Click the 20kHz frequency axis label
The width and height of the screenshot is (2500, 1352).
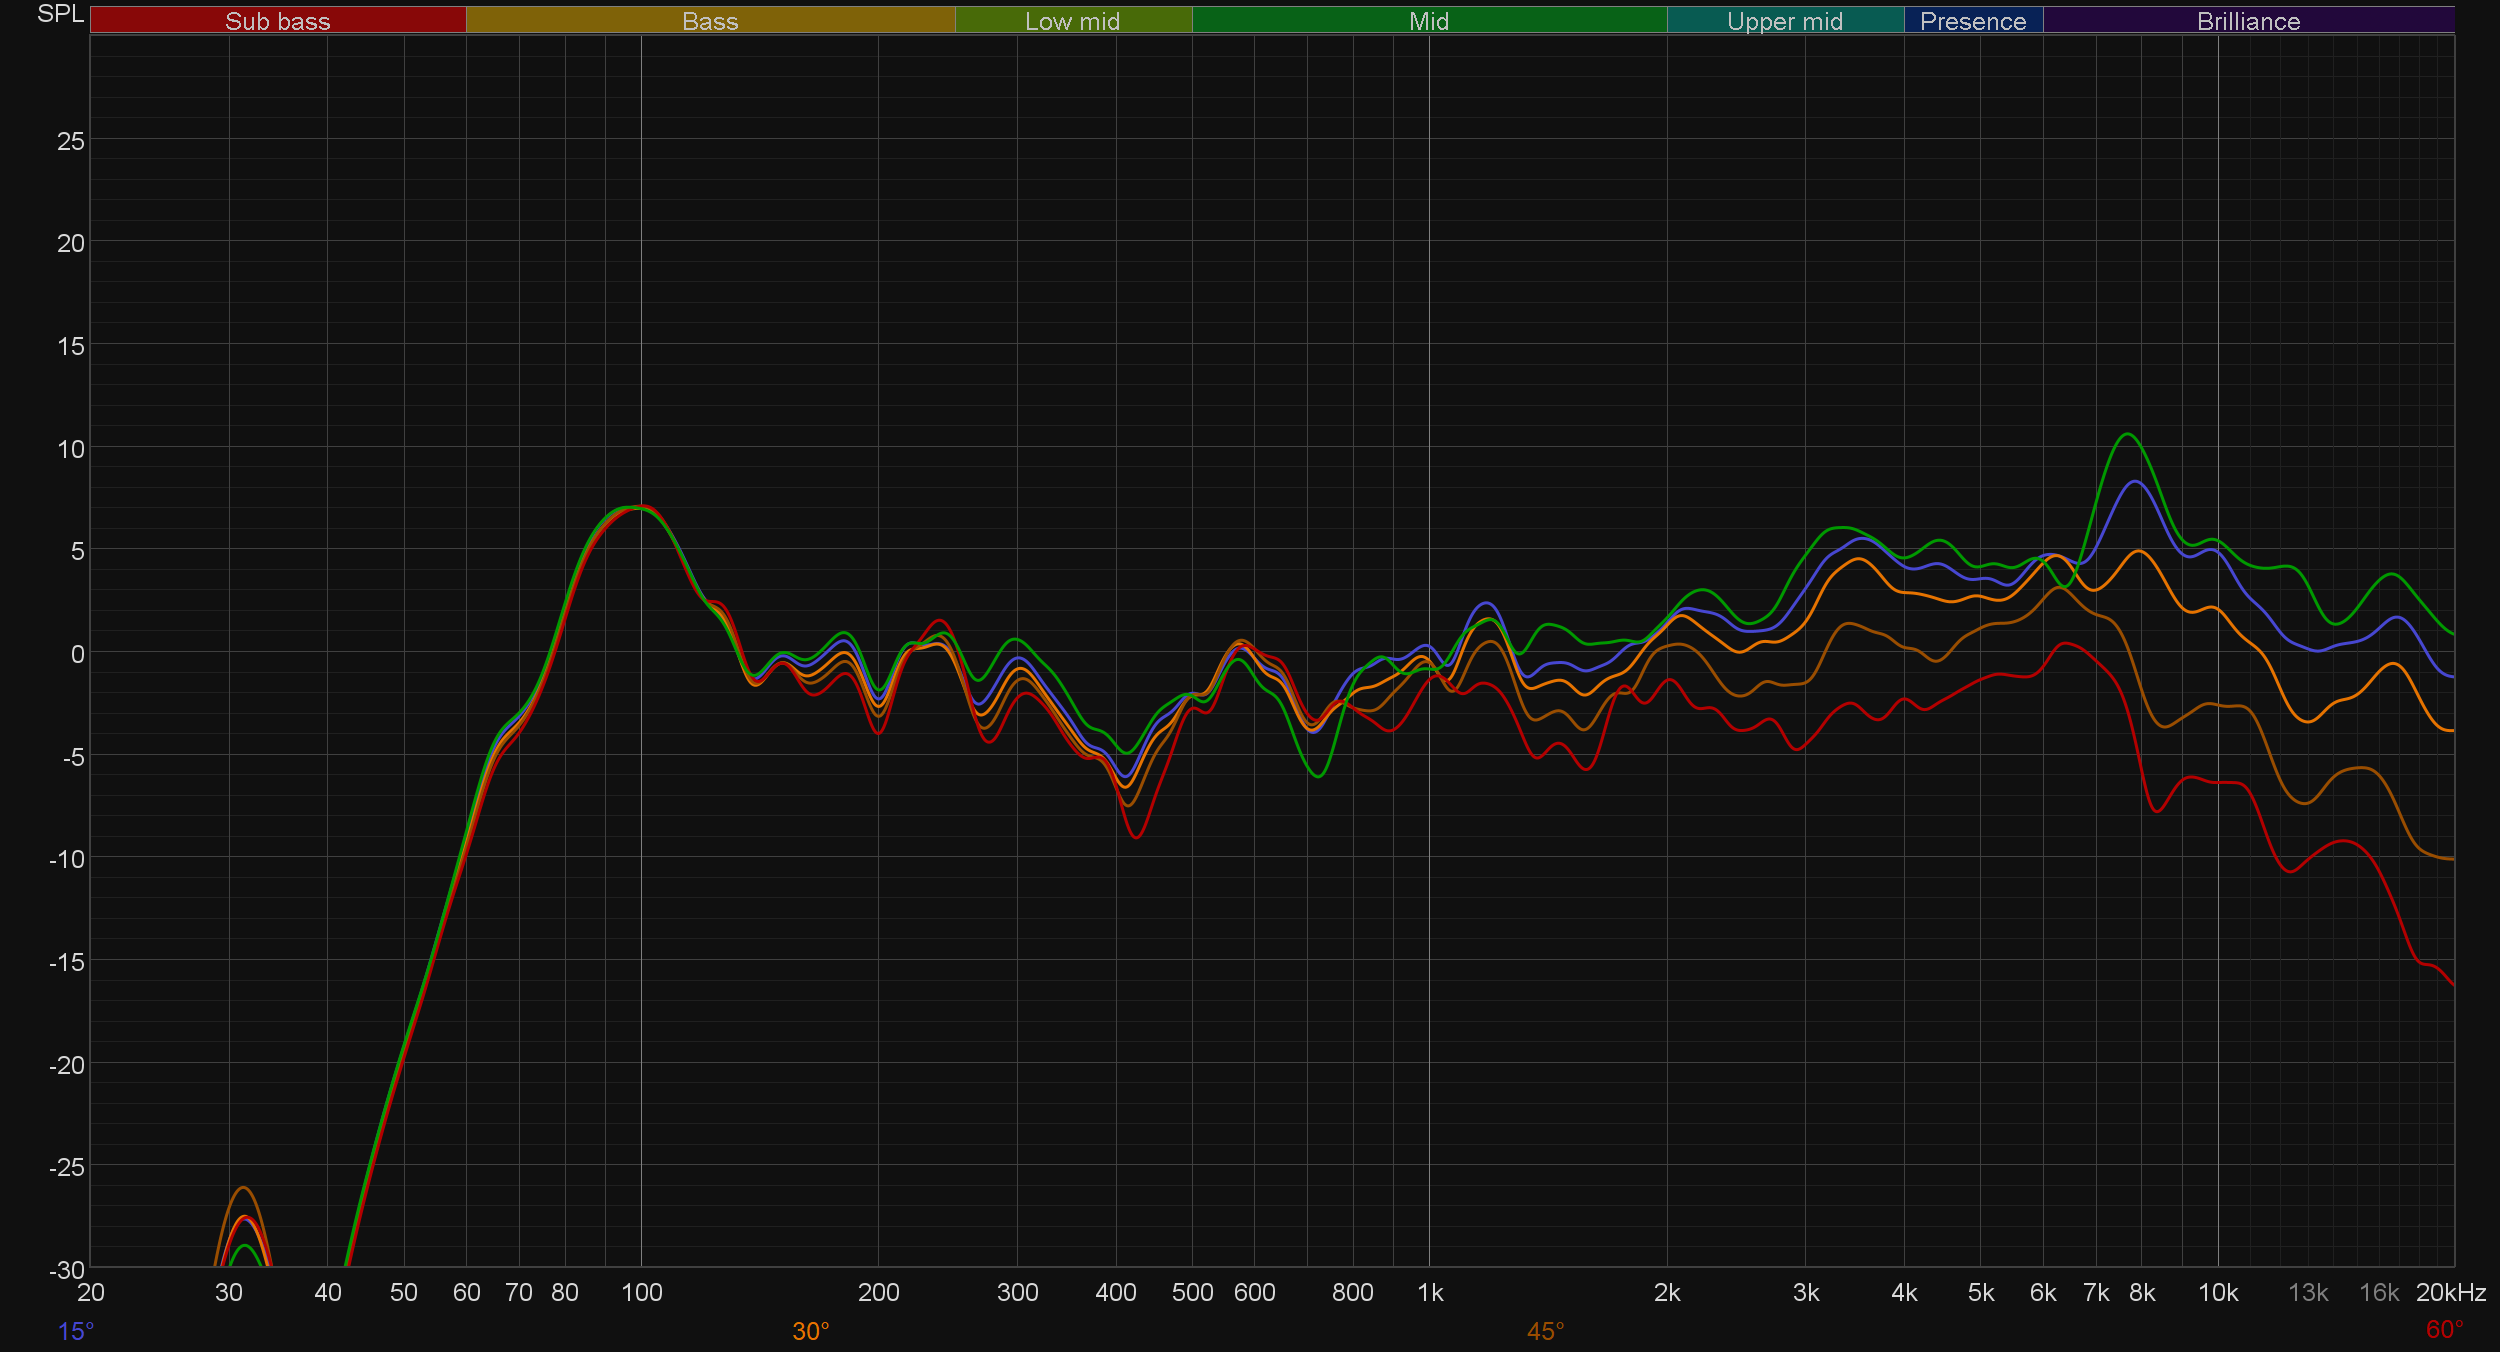click(x=2450, y=1293)
